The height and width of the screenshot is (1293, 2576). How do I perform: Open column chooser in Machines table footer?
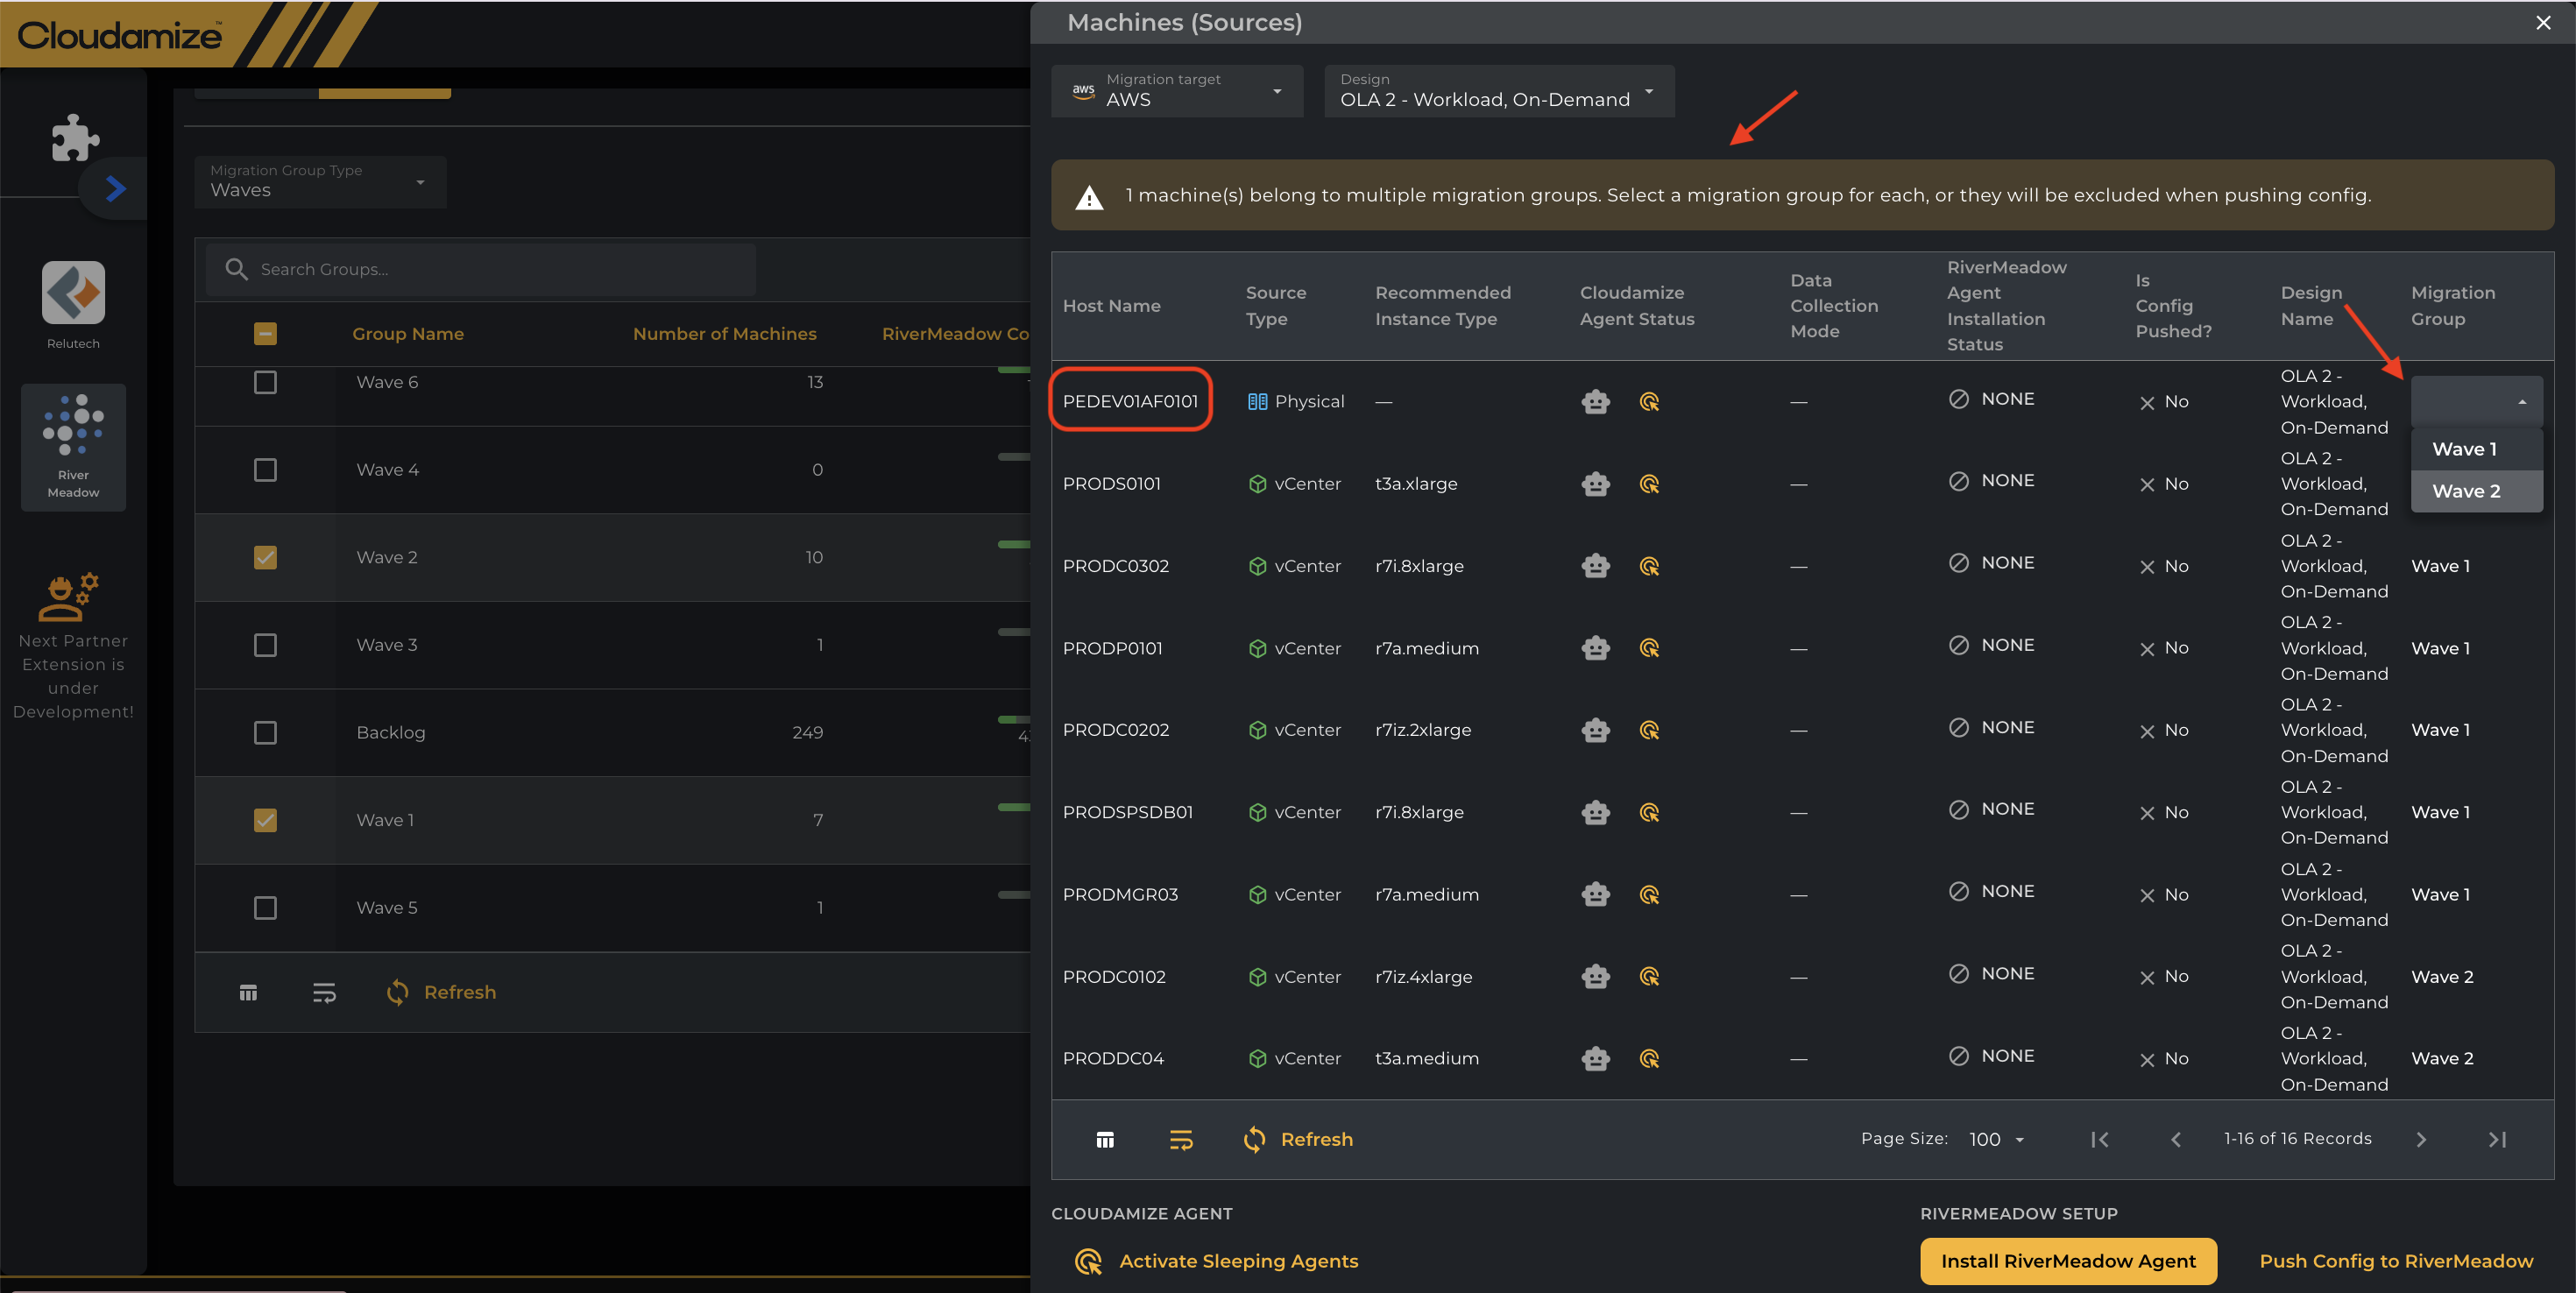coord(1105,1140)
